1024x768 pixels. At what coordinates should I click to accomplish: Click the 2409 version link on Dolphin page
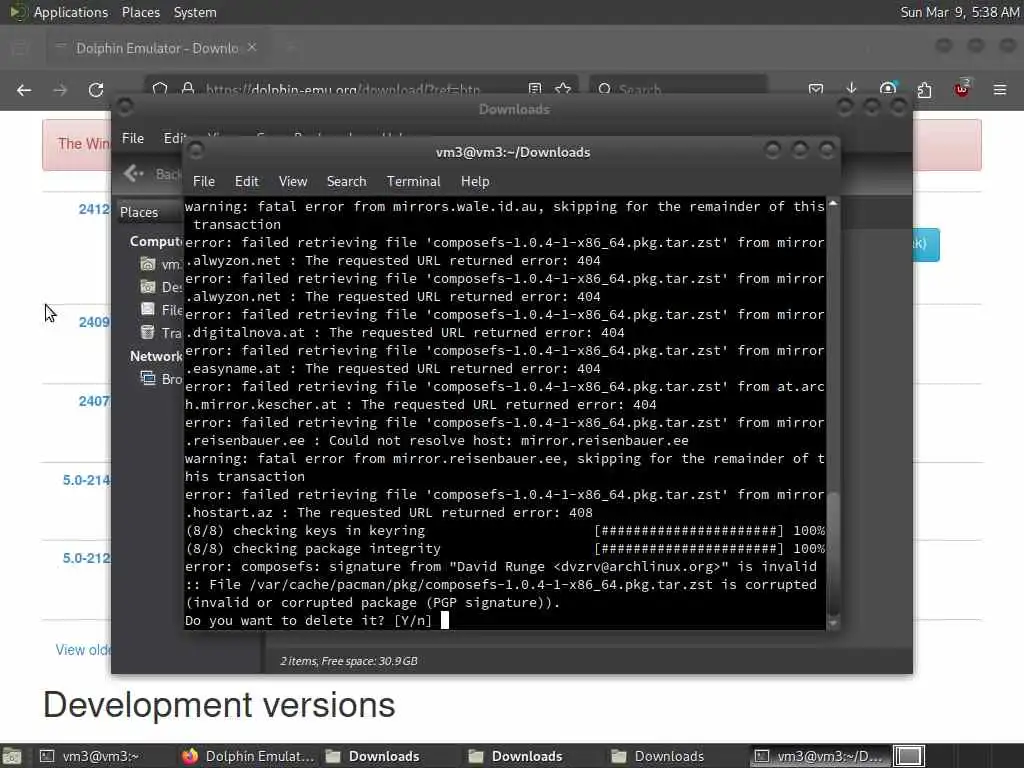(95, 322)
